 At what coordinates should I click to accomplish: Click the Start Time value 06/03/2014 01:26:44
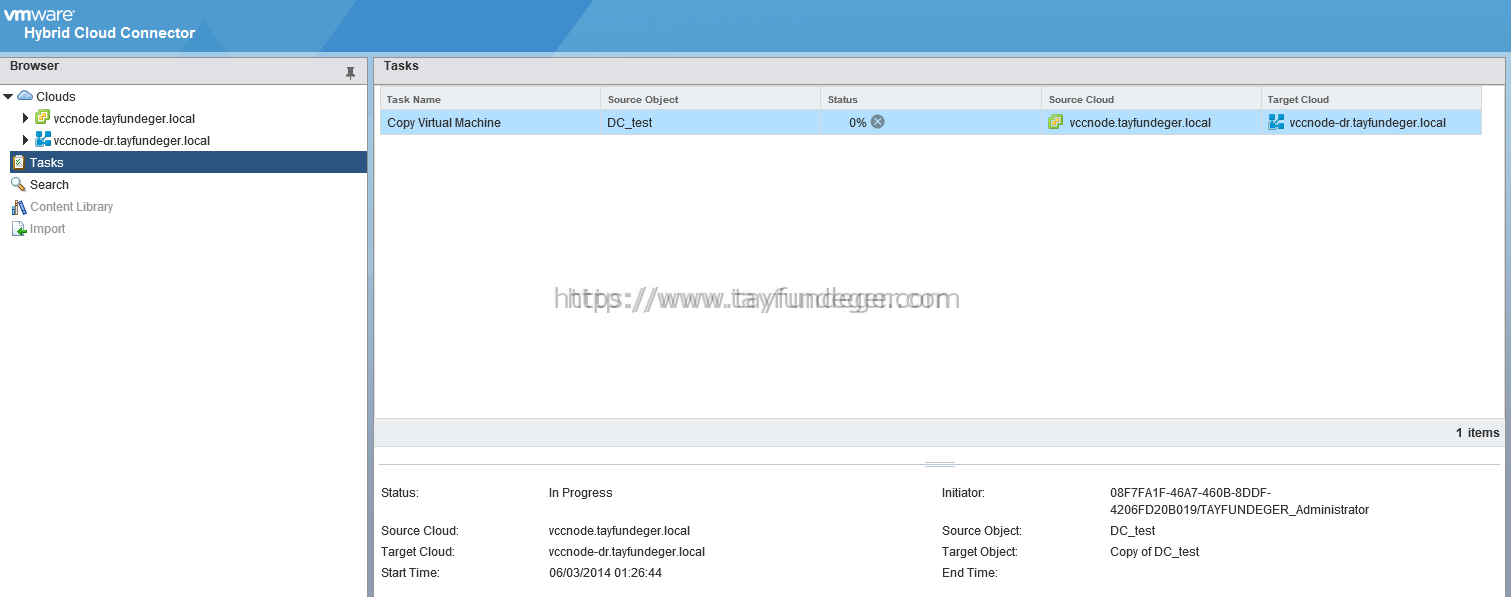tap(605, 573)
